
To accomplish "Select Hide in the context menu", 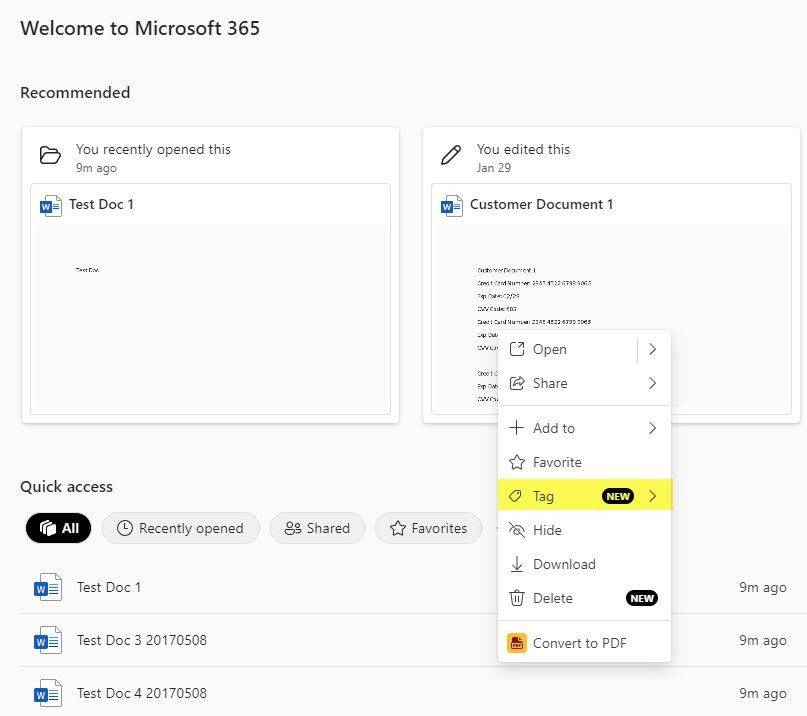I will pyautogui.click(x=584, y=530).
